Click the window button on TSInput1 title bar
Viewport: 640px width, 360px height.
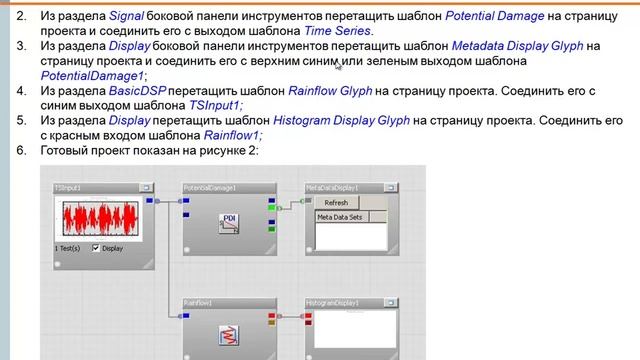click(147, 187)
